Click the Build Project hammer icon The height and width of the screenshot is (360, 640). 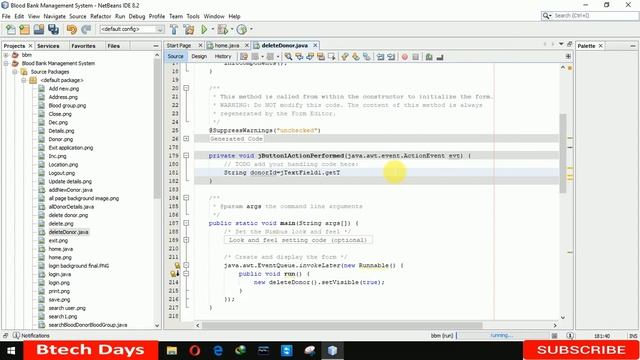(x=174, y=29)
